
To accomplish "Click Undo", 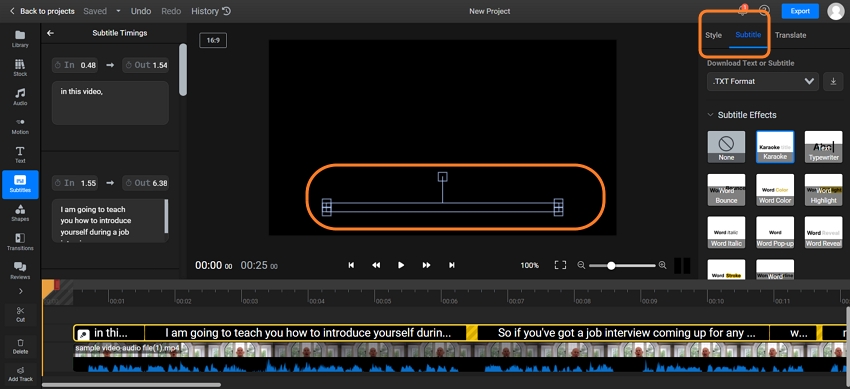I will pos(141,11).
